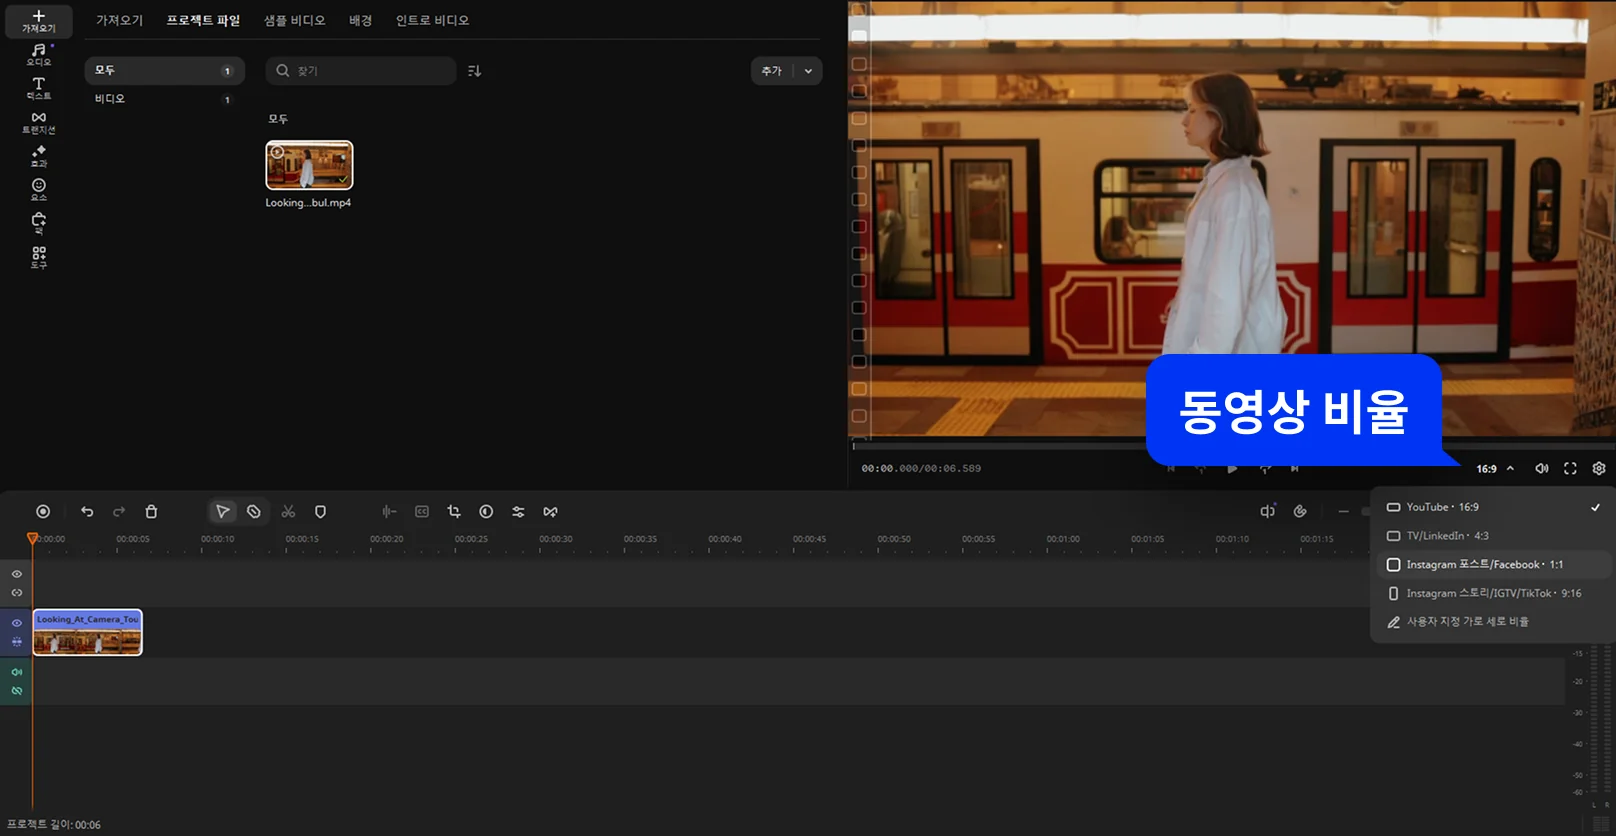Enter fullscreen preview mode
The width and height of the screenshot is (1616, 836).
pyautogui.click(x=1570, y=469)
